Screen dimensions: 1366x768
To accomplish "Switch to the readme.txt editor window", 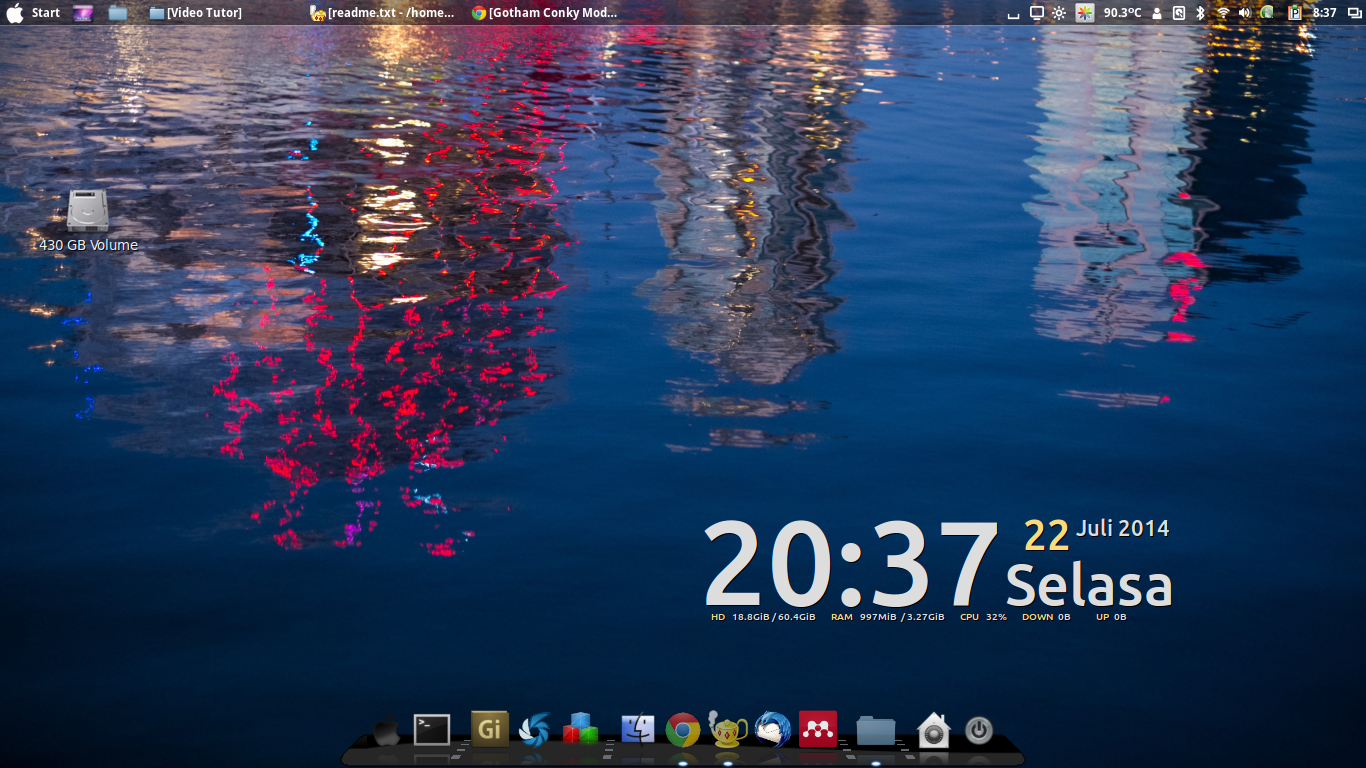I will pyautogui.click(x=382, y=13).
